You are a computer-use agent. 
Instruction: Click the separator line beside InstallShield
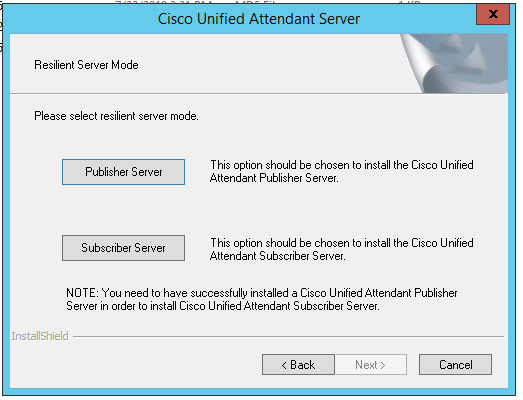(x=288, y=337)
